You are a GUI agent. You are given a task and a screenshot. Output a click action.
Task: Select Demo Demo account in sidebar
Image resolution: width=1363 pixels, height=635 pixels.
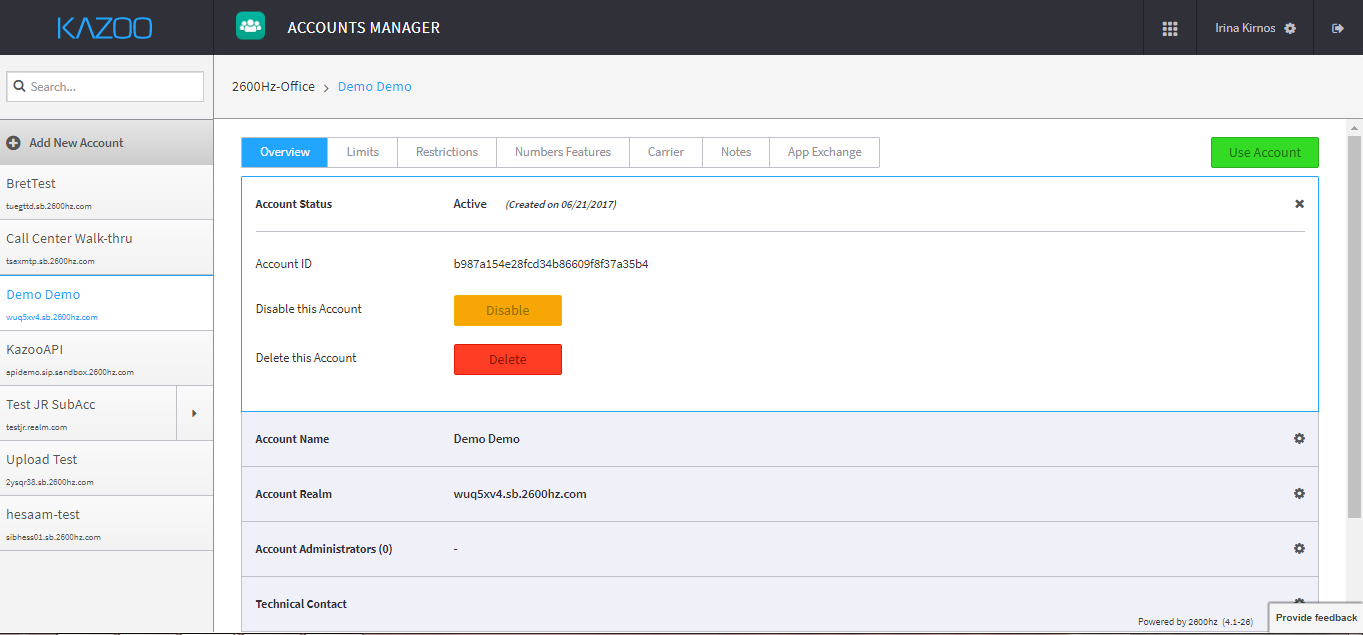(106, 303)
